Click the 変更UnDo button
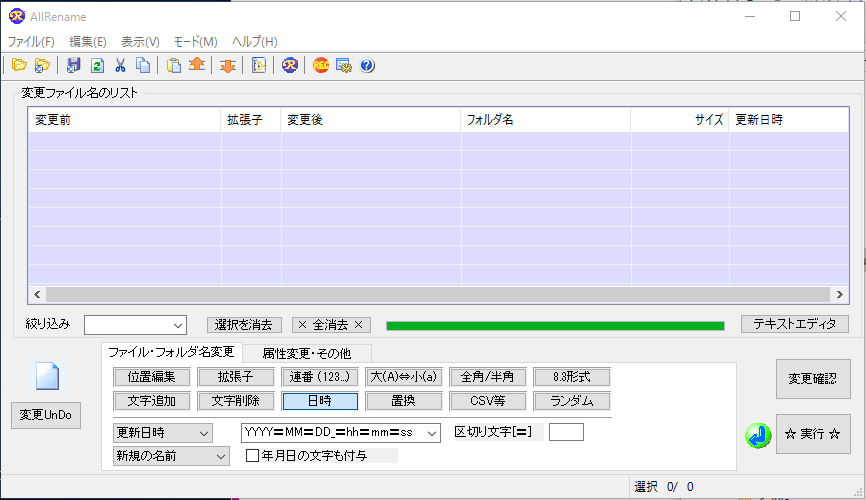This screenshot has height=500, width=866. [x=46, y=415]
